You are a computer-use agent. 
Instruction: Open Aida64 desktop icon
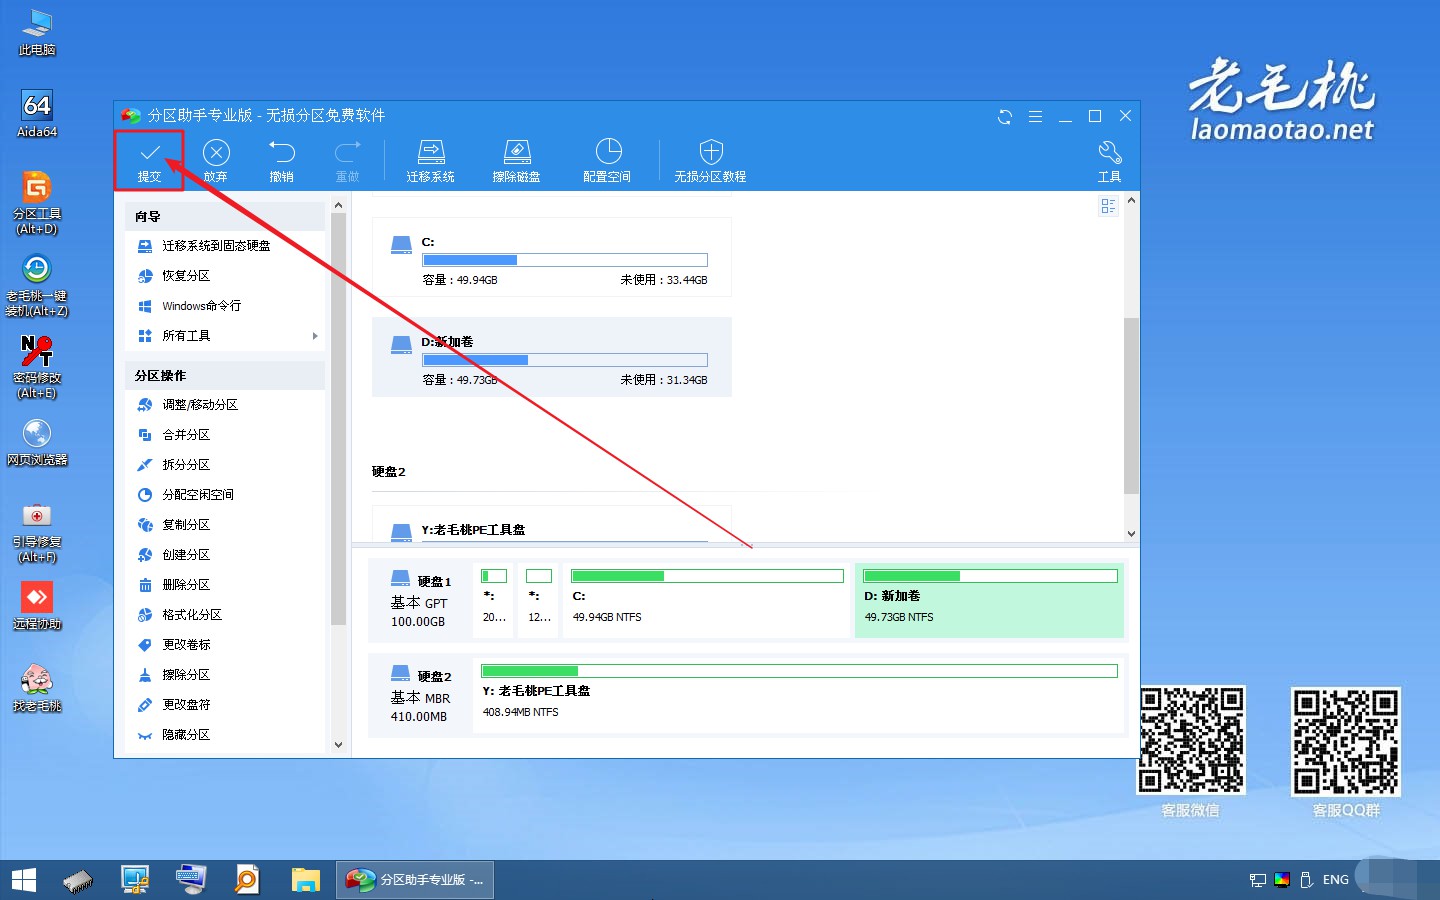coord(37,114)
